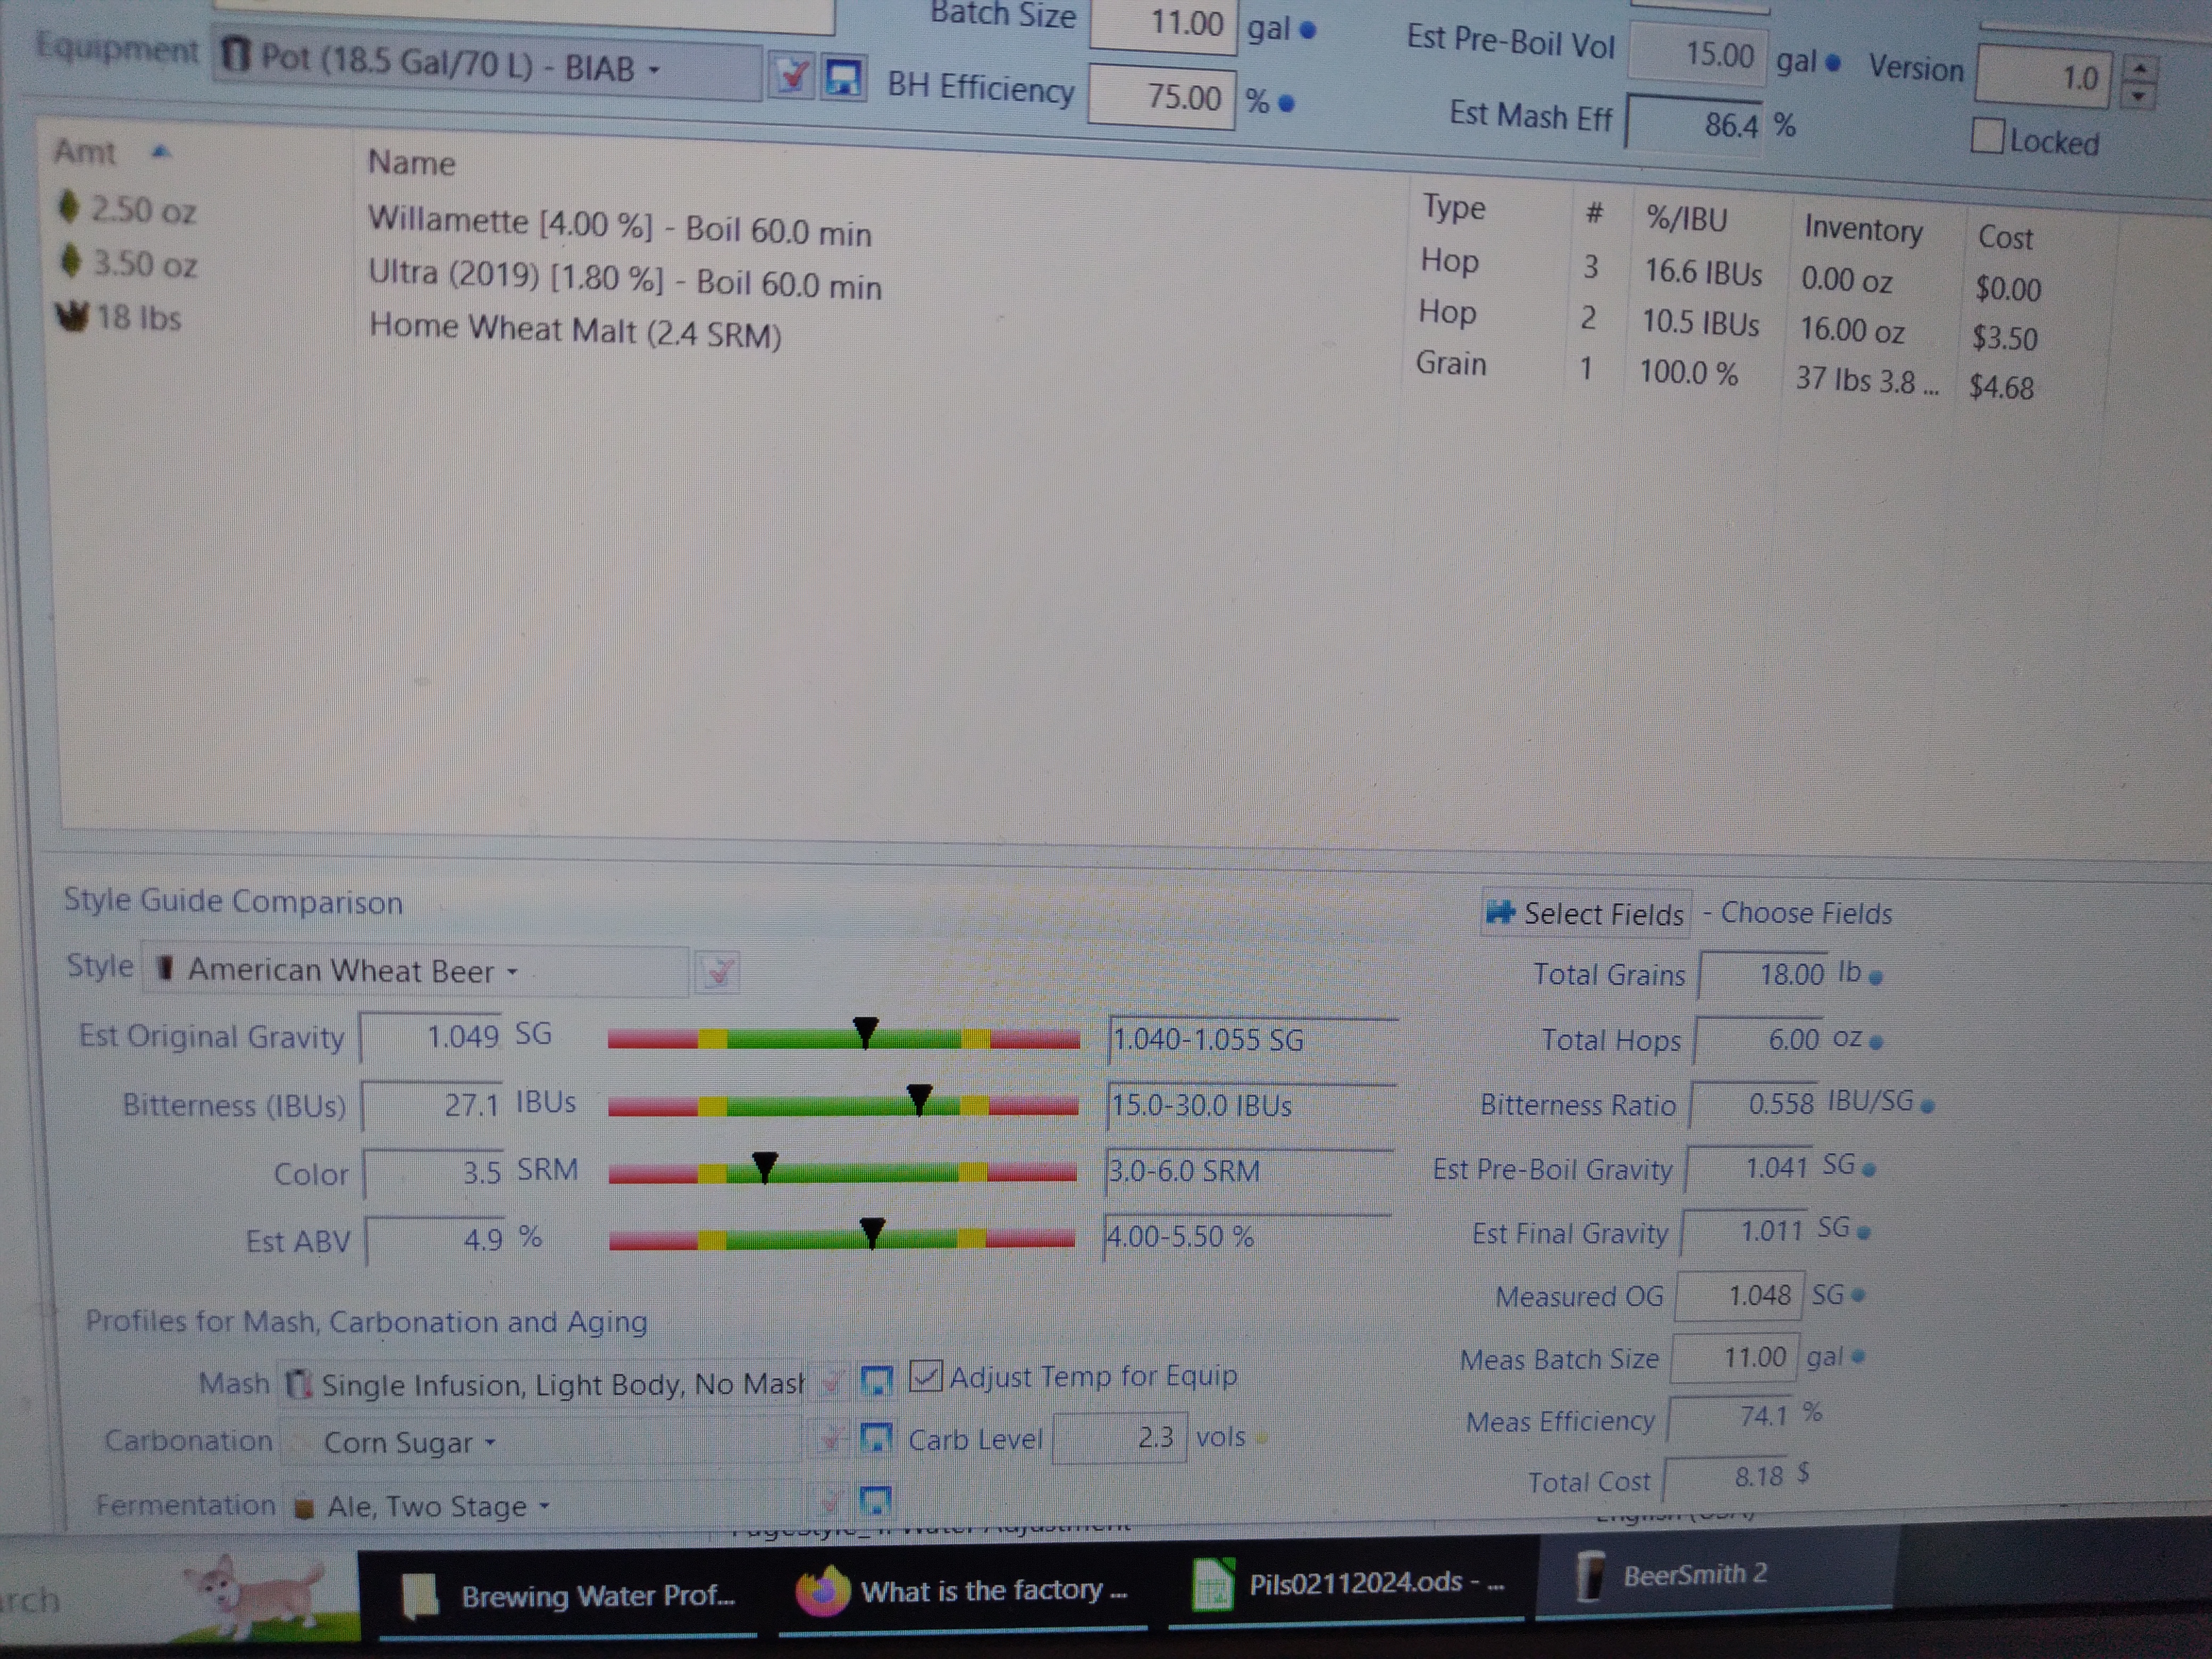Click the corgi image in the search bar
The image size is (2212, 1659).
pos(265,1596)
